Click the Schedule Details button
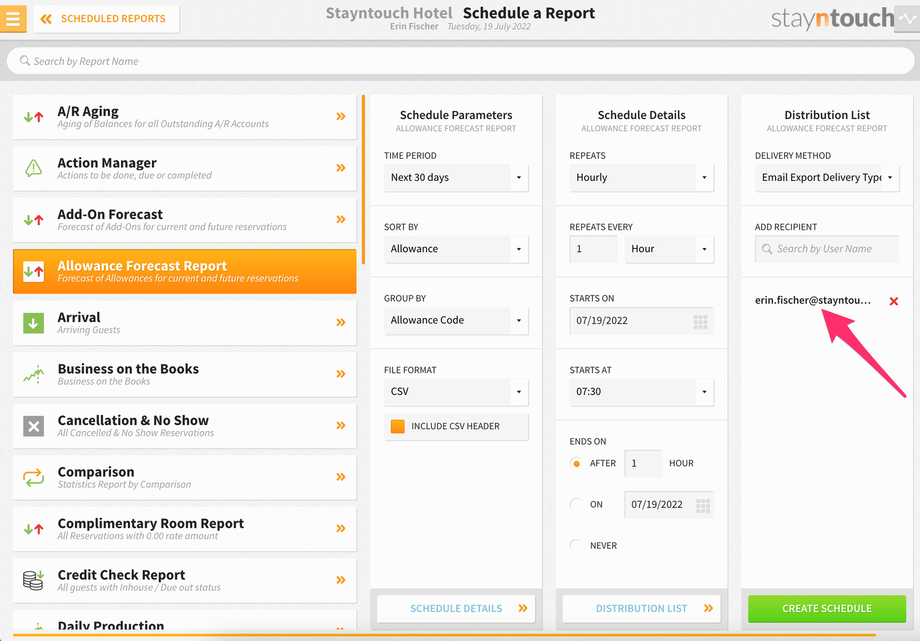This screenshot has height=641, width=920. coord(456,609)
